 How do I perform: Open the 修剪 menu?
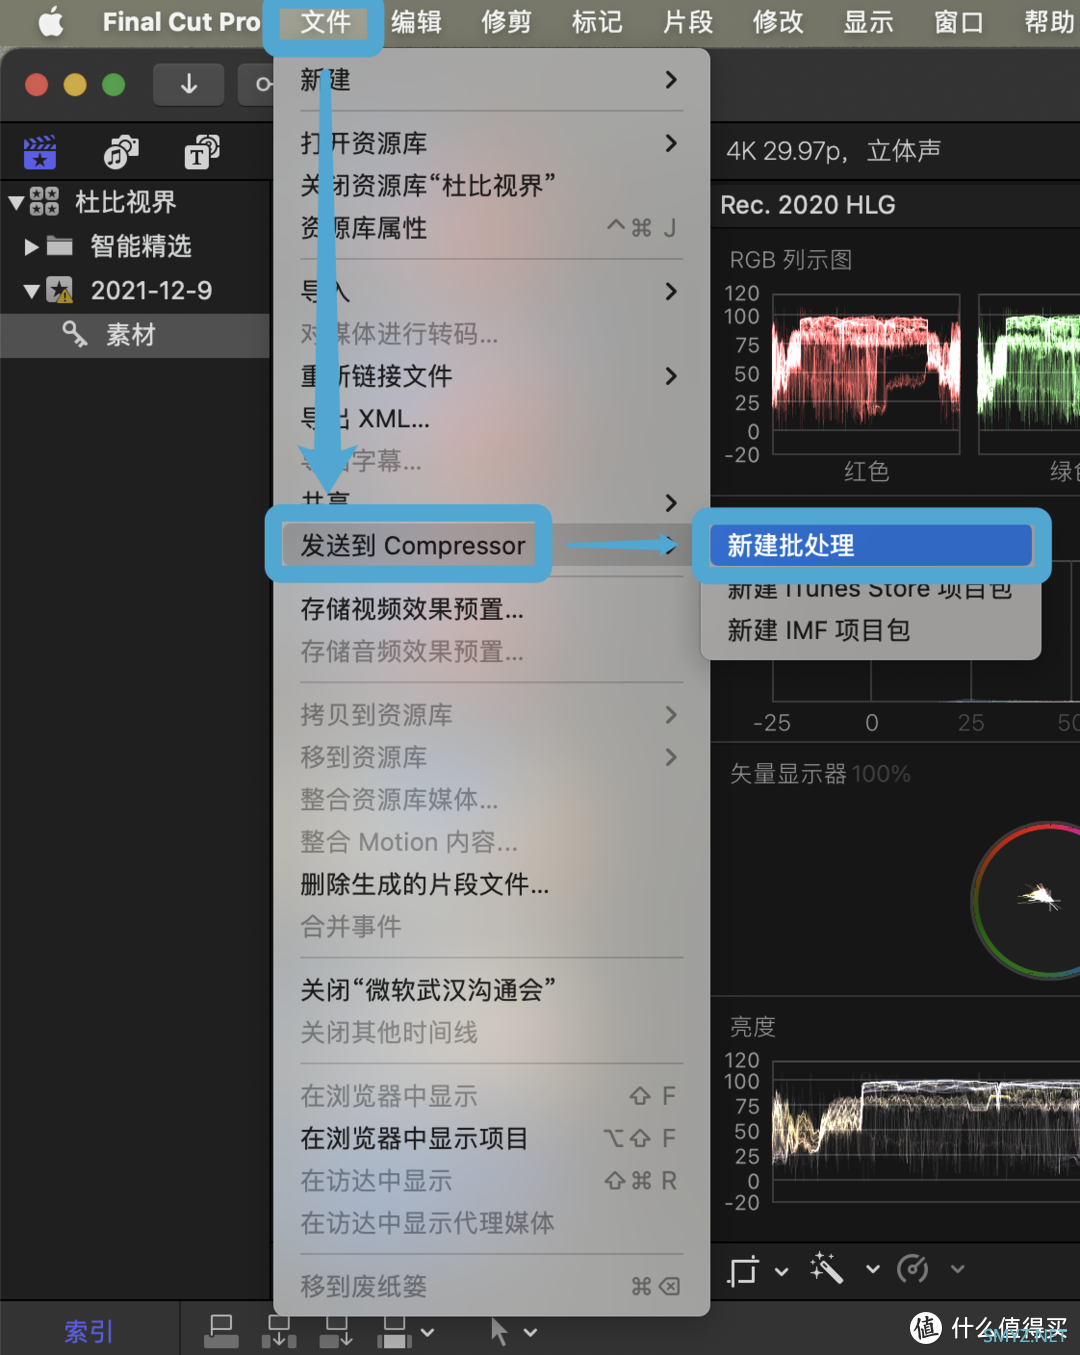506,21
